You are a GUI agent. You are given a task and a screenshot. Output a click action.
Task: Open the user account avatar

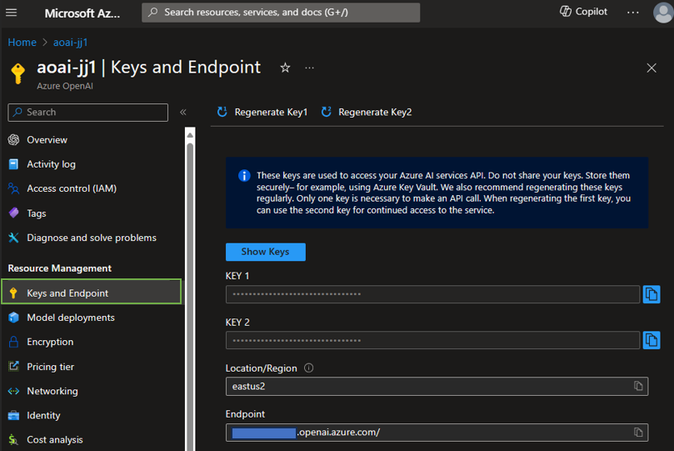[x=663, y=12]
